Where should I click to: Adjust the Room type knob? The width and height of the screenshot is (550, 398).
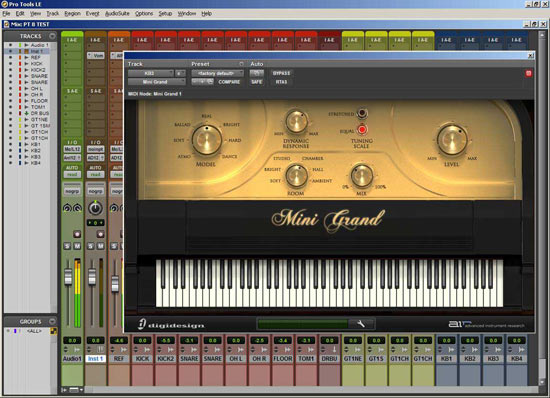[x=296, y=176]
